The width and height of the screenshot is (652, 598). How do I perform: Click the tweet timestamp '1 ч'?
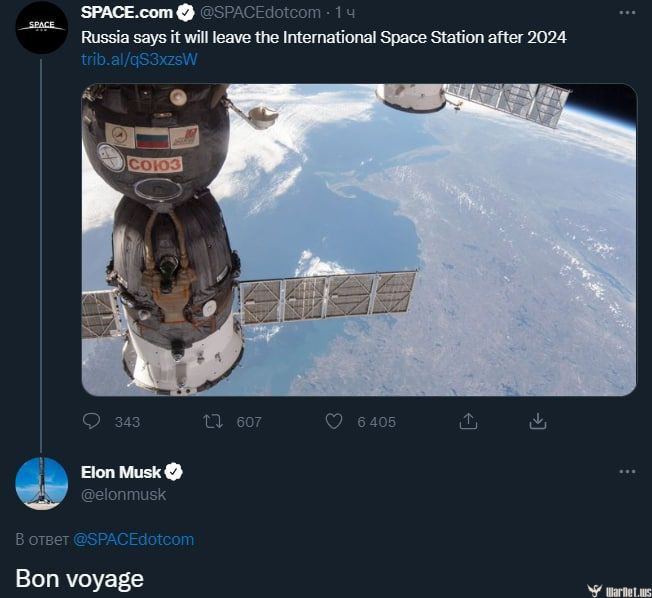tap(344, 13)
